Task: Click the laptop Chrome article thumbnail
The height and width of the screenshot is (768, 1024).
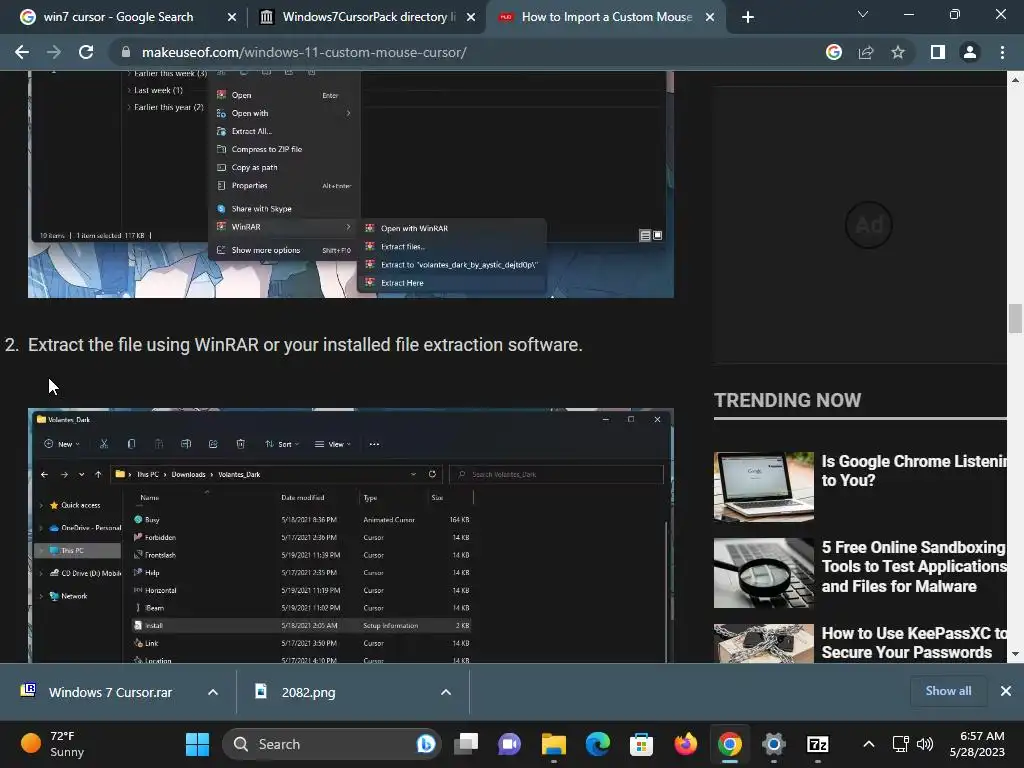Action: pos(763,487)
